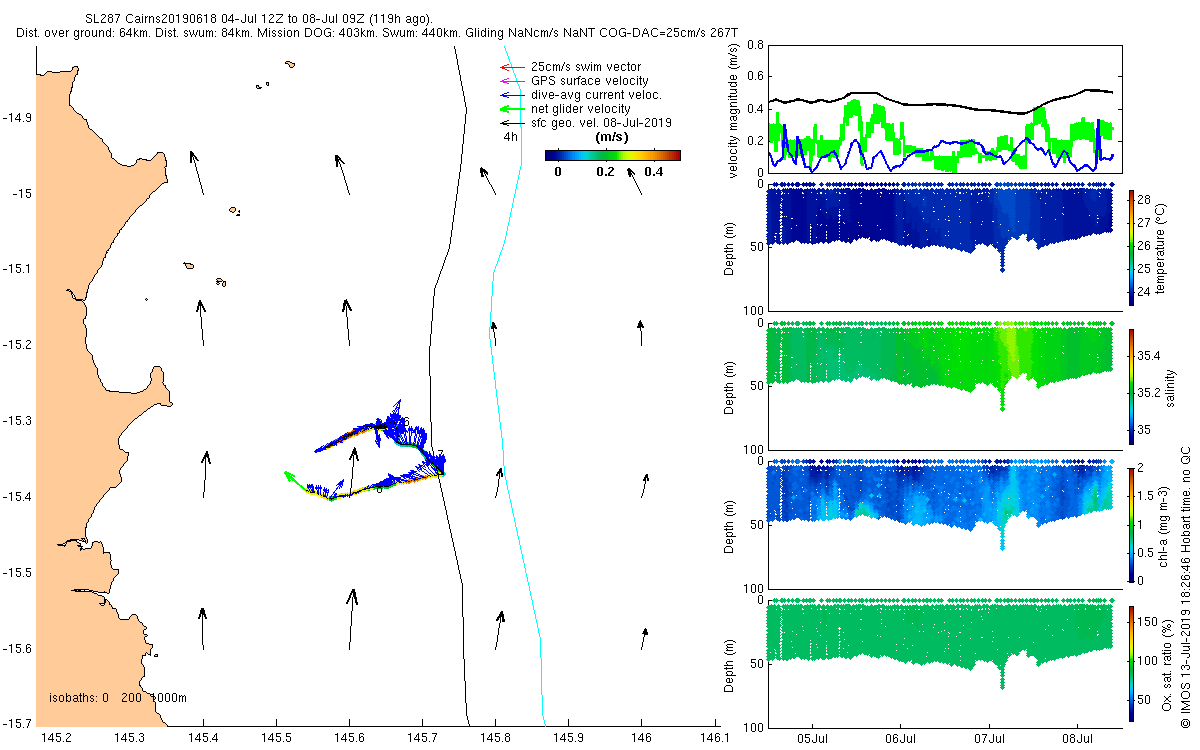1200x750 pixels.
Task: Click the salinity depth section plot
Action: (944, 386)
